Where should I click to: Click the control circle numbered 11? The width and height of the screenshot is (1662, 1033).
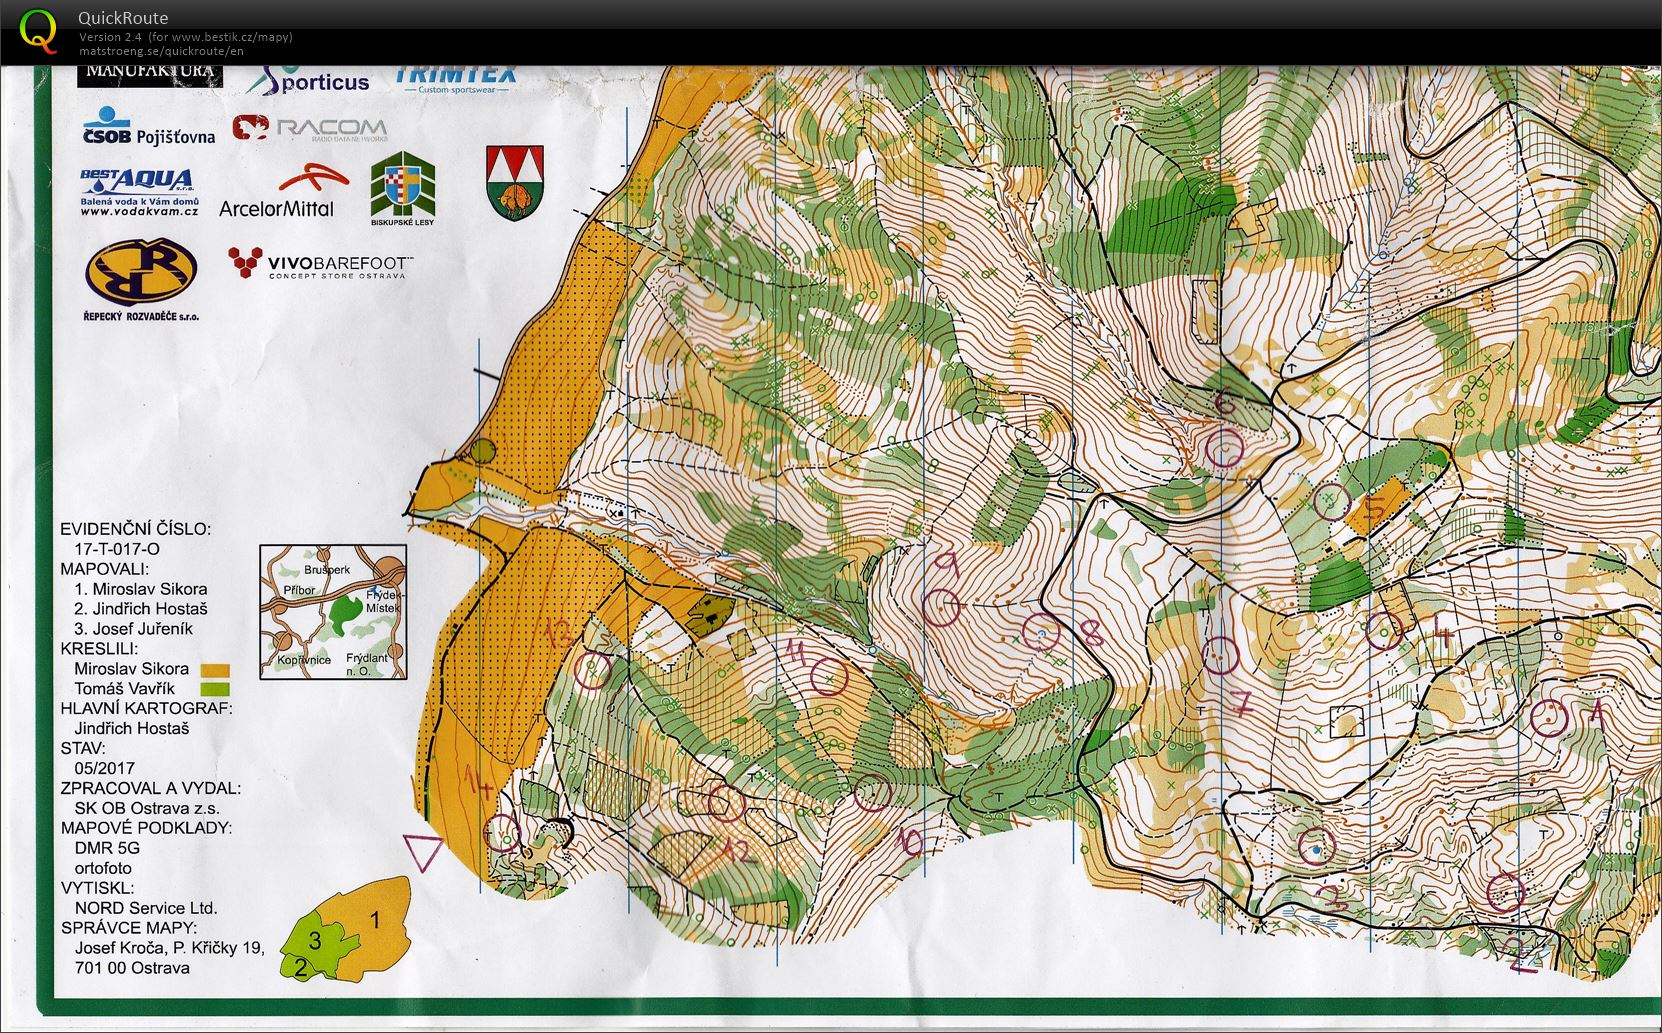828,678
